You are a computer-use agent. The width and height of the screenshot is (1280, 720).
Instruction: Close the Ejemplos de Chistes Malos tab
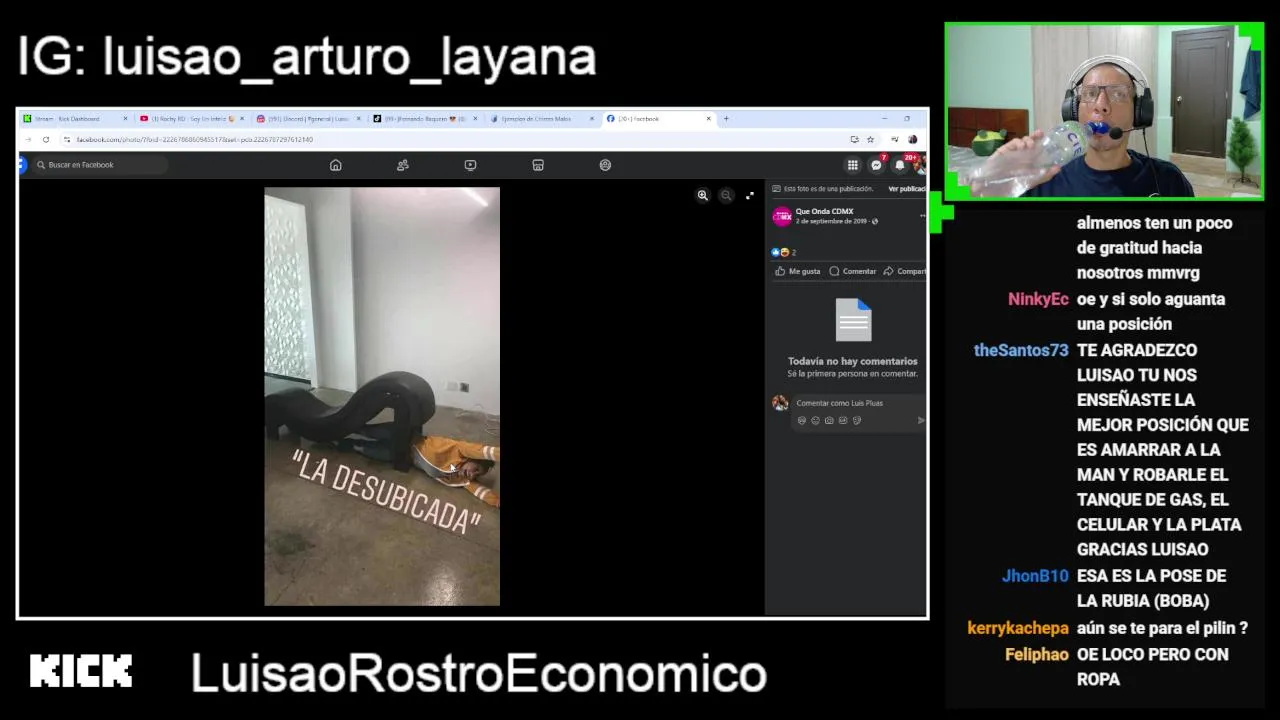point(591,118)
